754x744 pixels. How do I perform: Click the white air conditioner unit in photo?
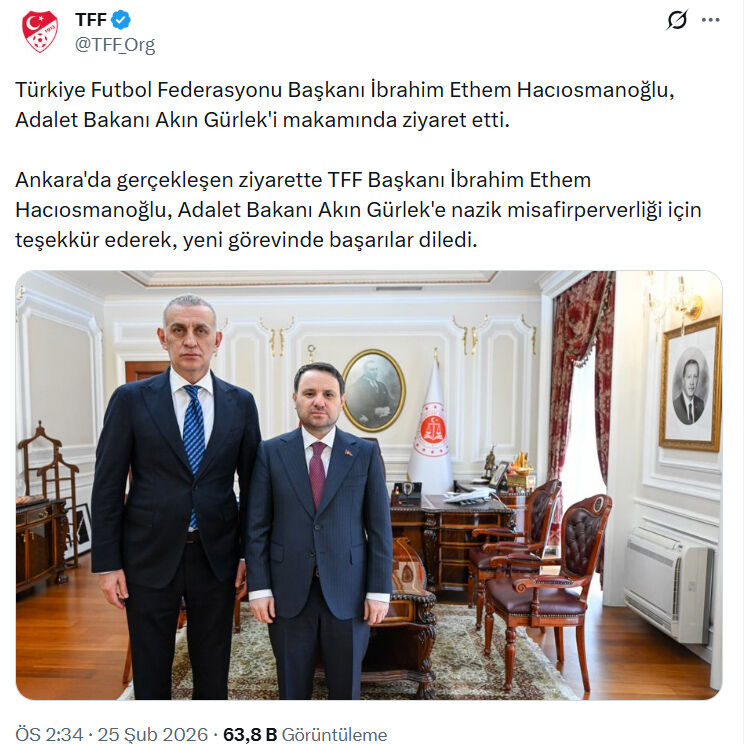click(669, 584)
